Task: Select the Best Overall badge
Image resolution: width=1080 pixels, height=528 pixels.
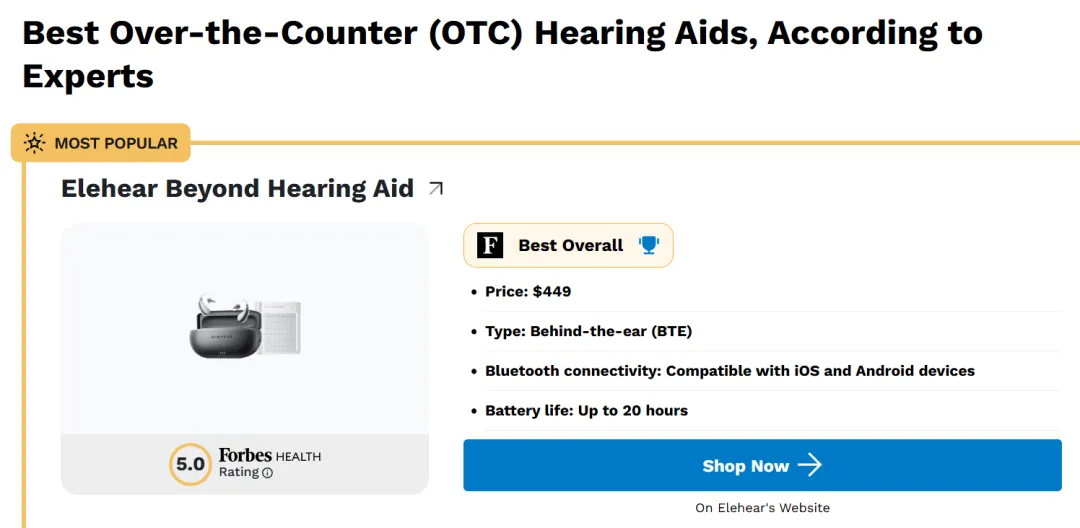Action: [x=568, y=245]
